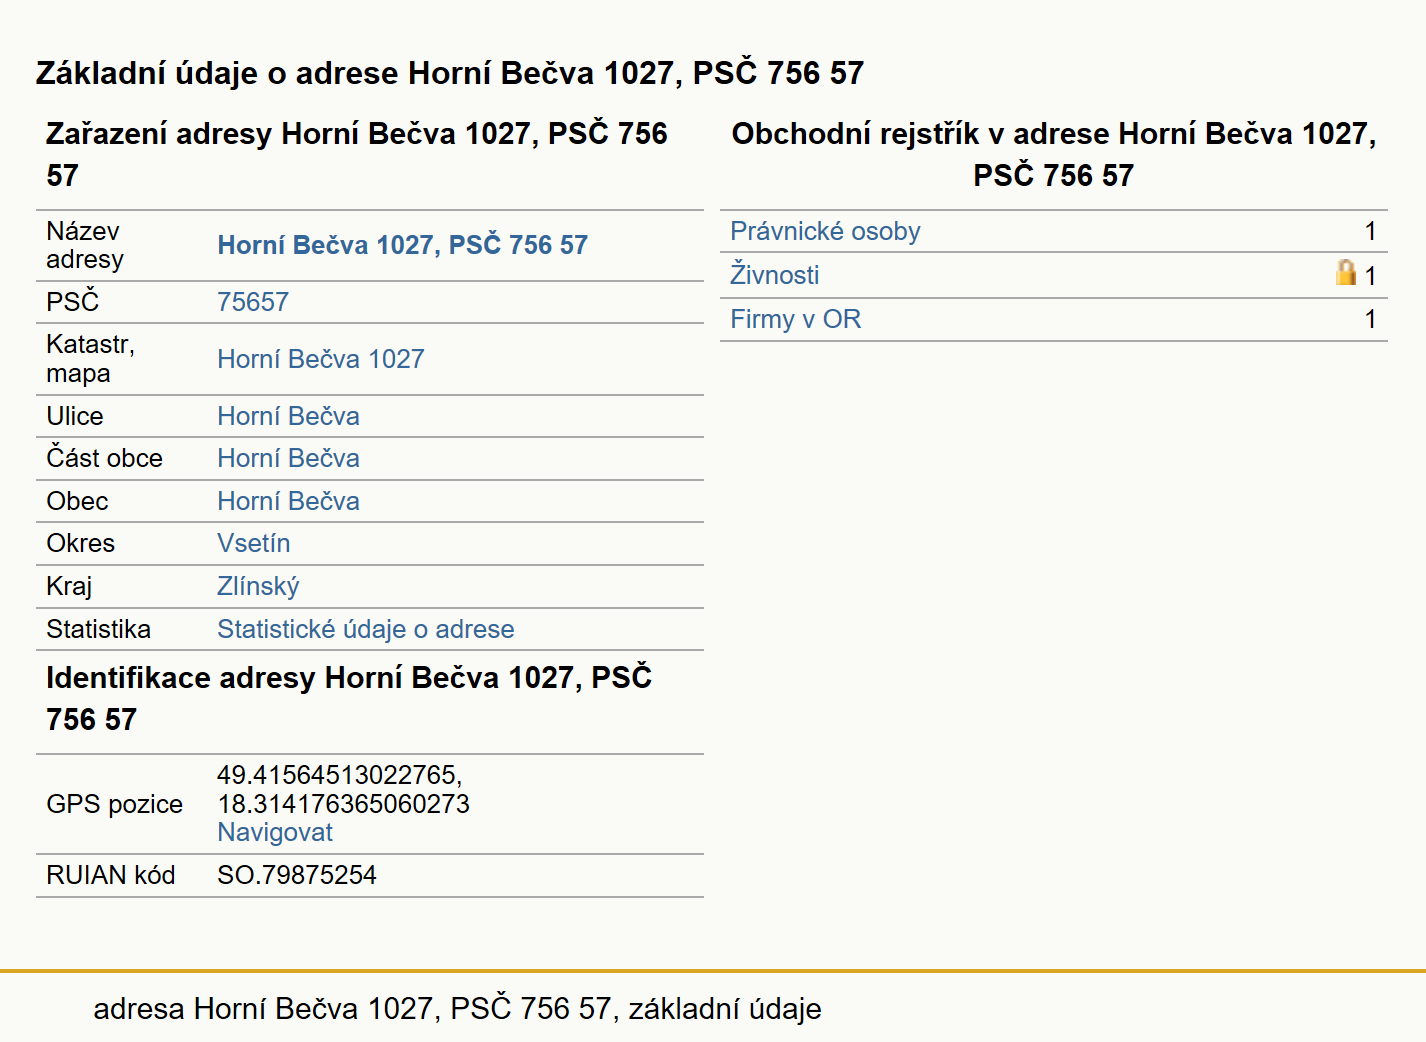Open the Firmy v OR link
The height and width of the screenshot is (1042, 1426).
[x=795, y=319]
